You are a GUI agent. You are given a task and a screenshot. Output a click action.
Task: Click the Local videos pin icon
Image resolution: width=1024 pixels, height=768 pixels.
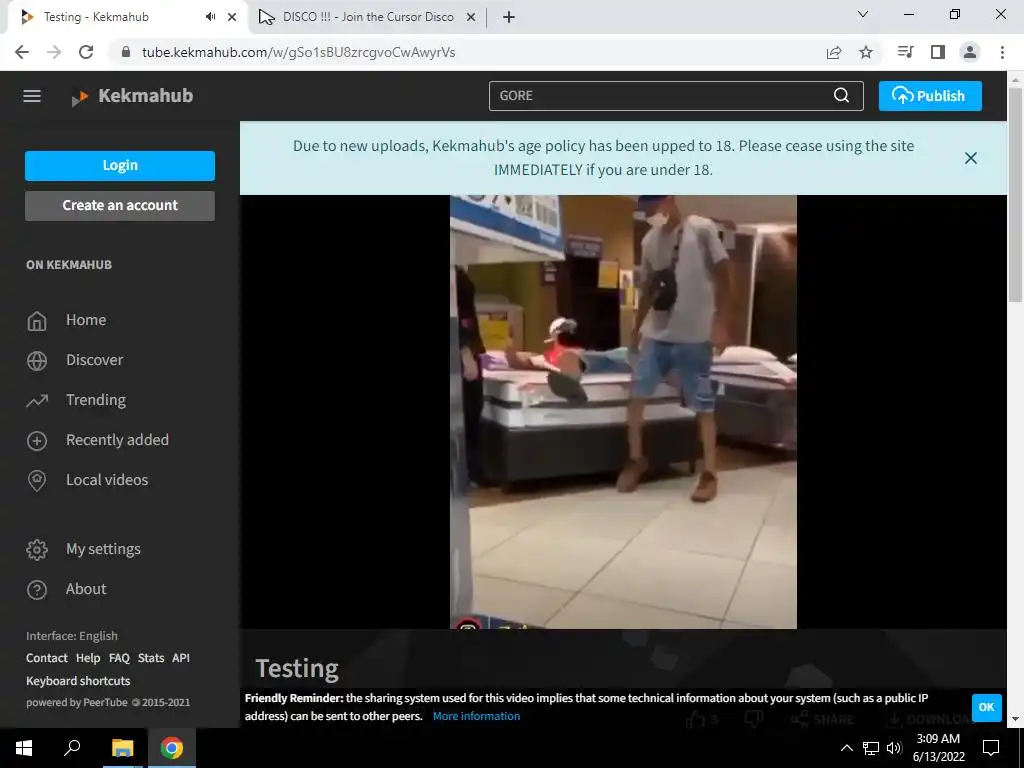37,481
